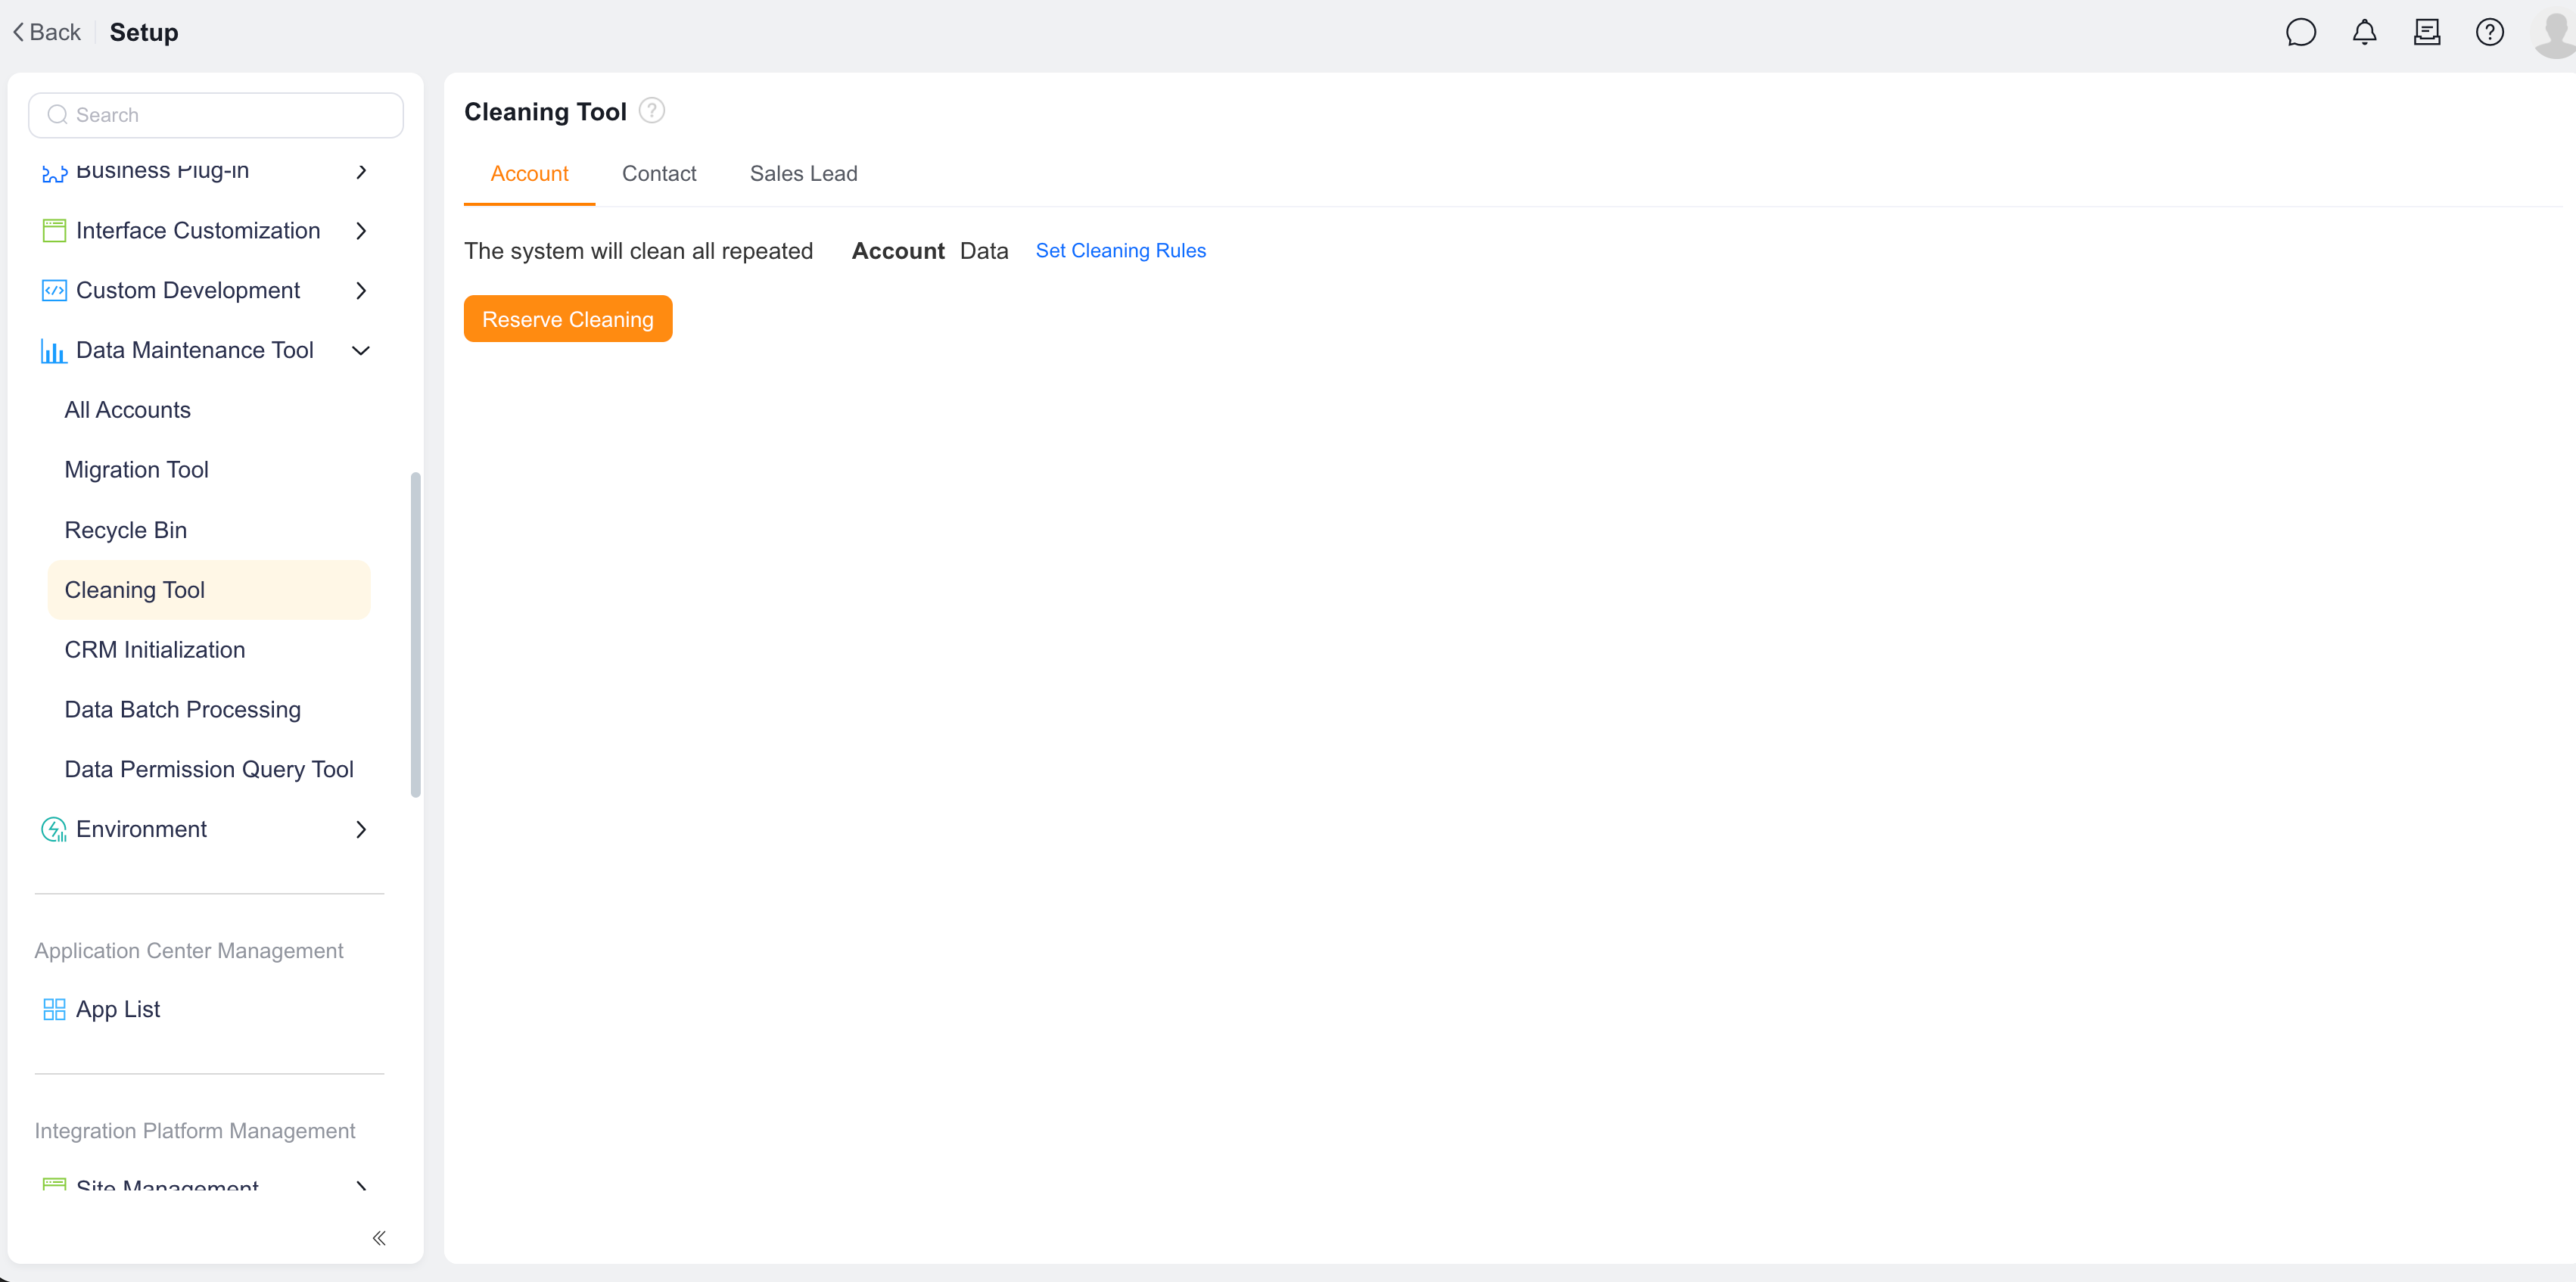
Task: Switch to the Sales Lead tab
Action: pyautogui.click(x=803, y=174)
